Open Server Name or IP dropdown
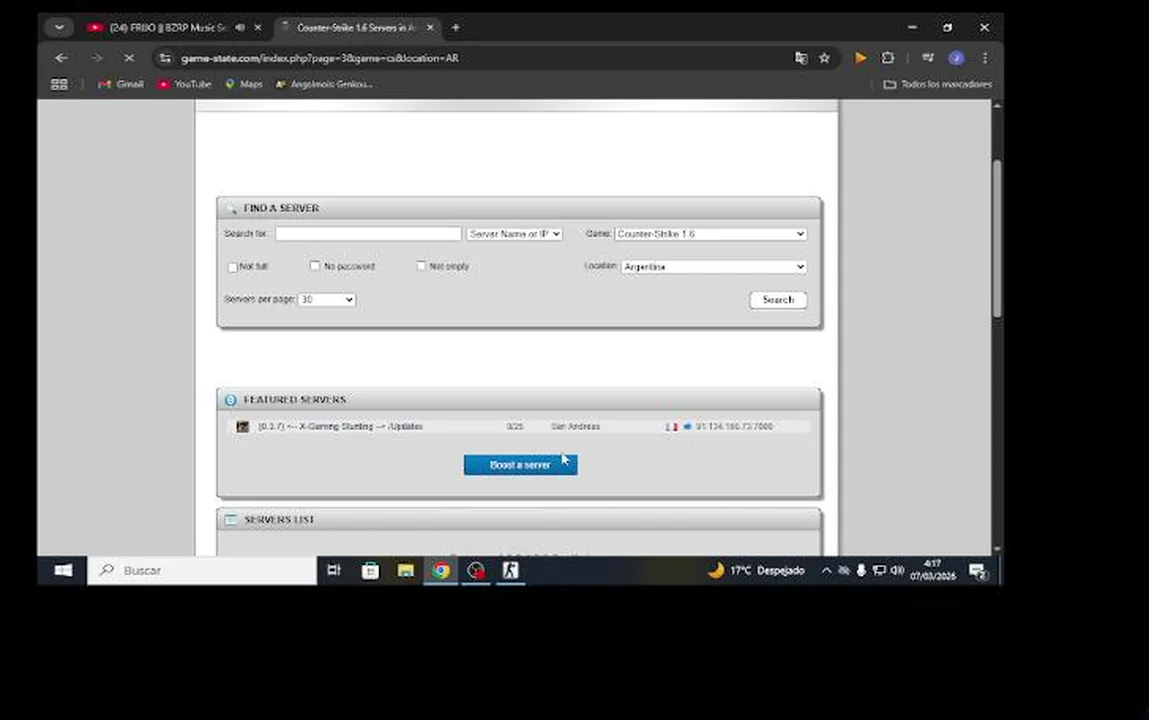The image size is (1149, 720). click(514, 234)
